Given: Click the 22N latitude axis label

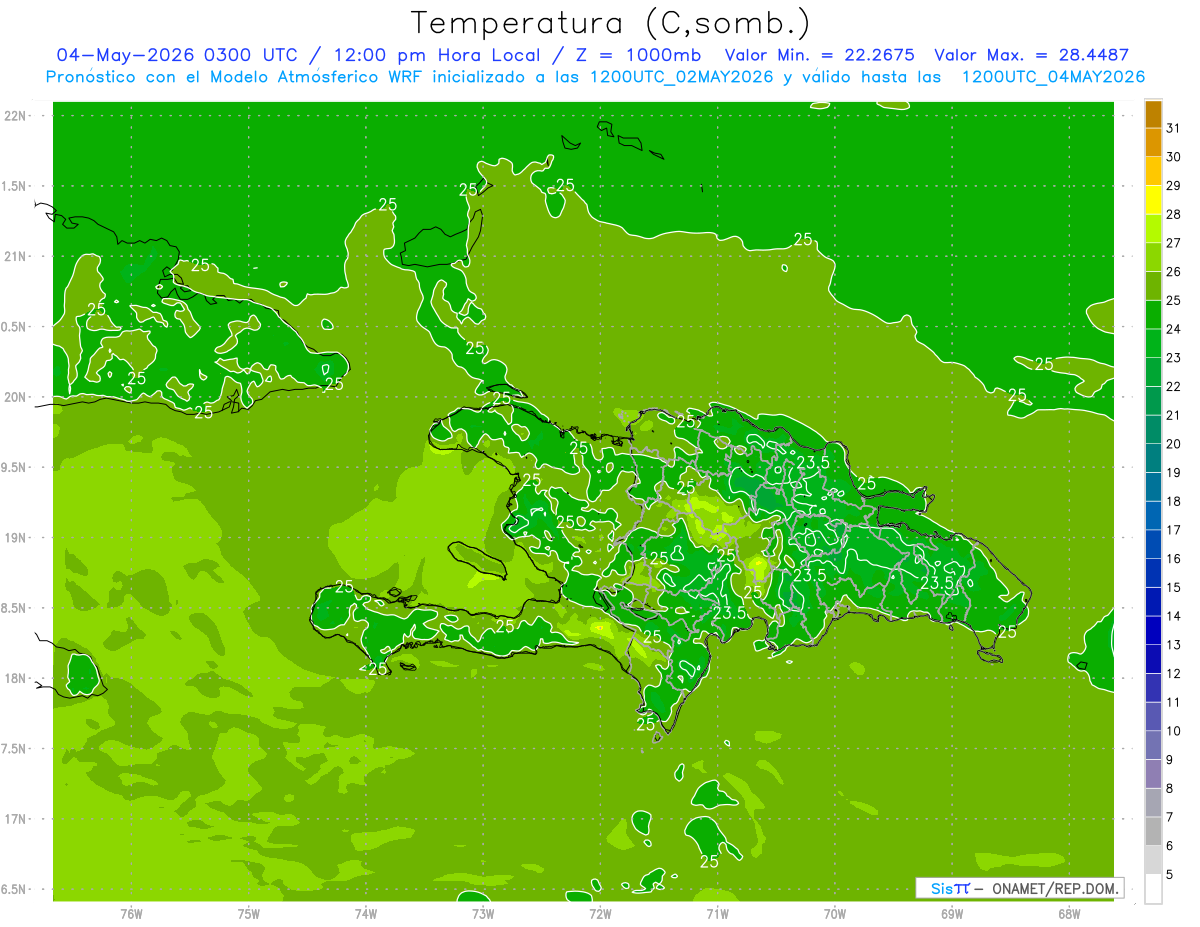Looking at the screenshot, I should pyautogui.click(x=16, y=116).
